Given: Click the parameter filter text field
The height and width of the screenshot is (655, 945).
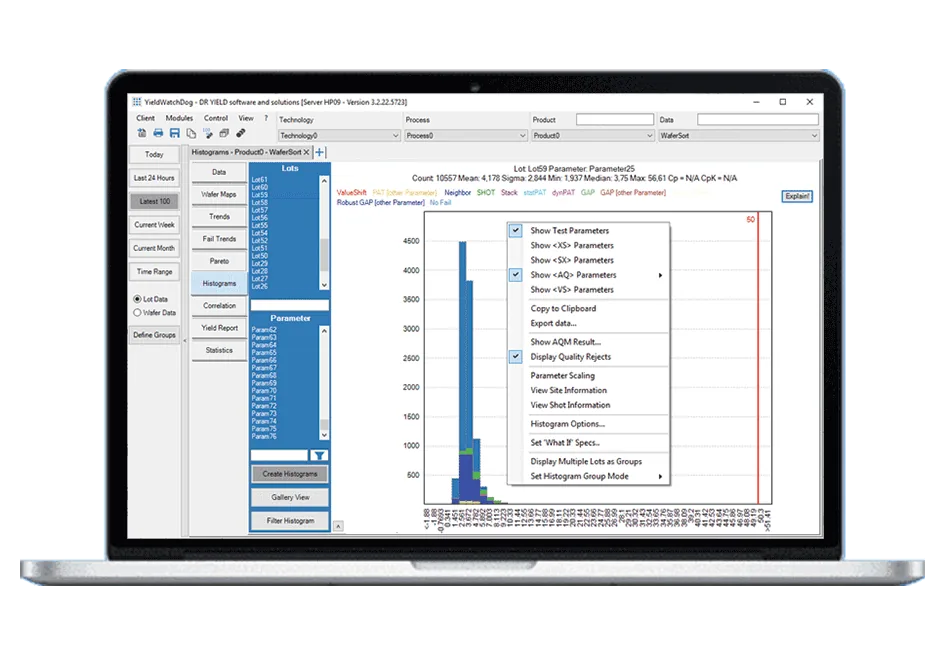Looking at the screenshot, I should pos(279,456).
